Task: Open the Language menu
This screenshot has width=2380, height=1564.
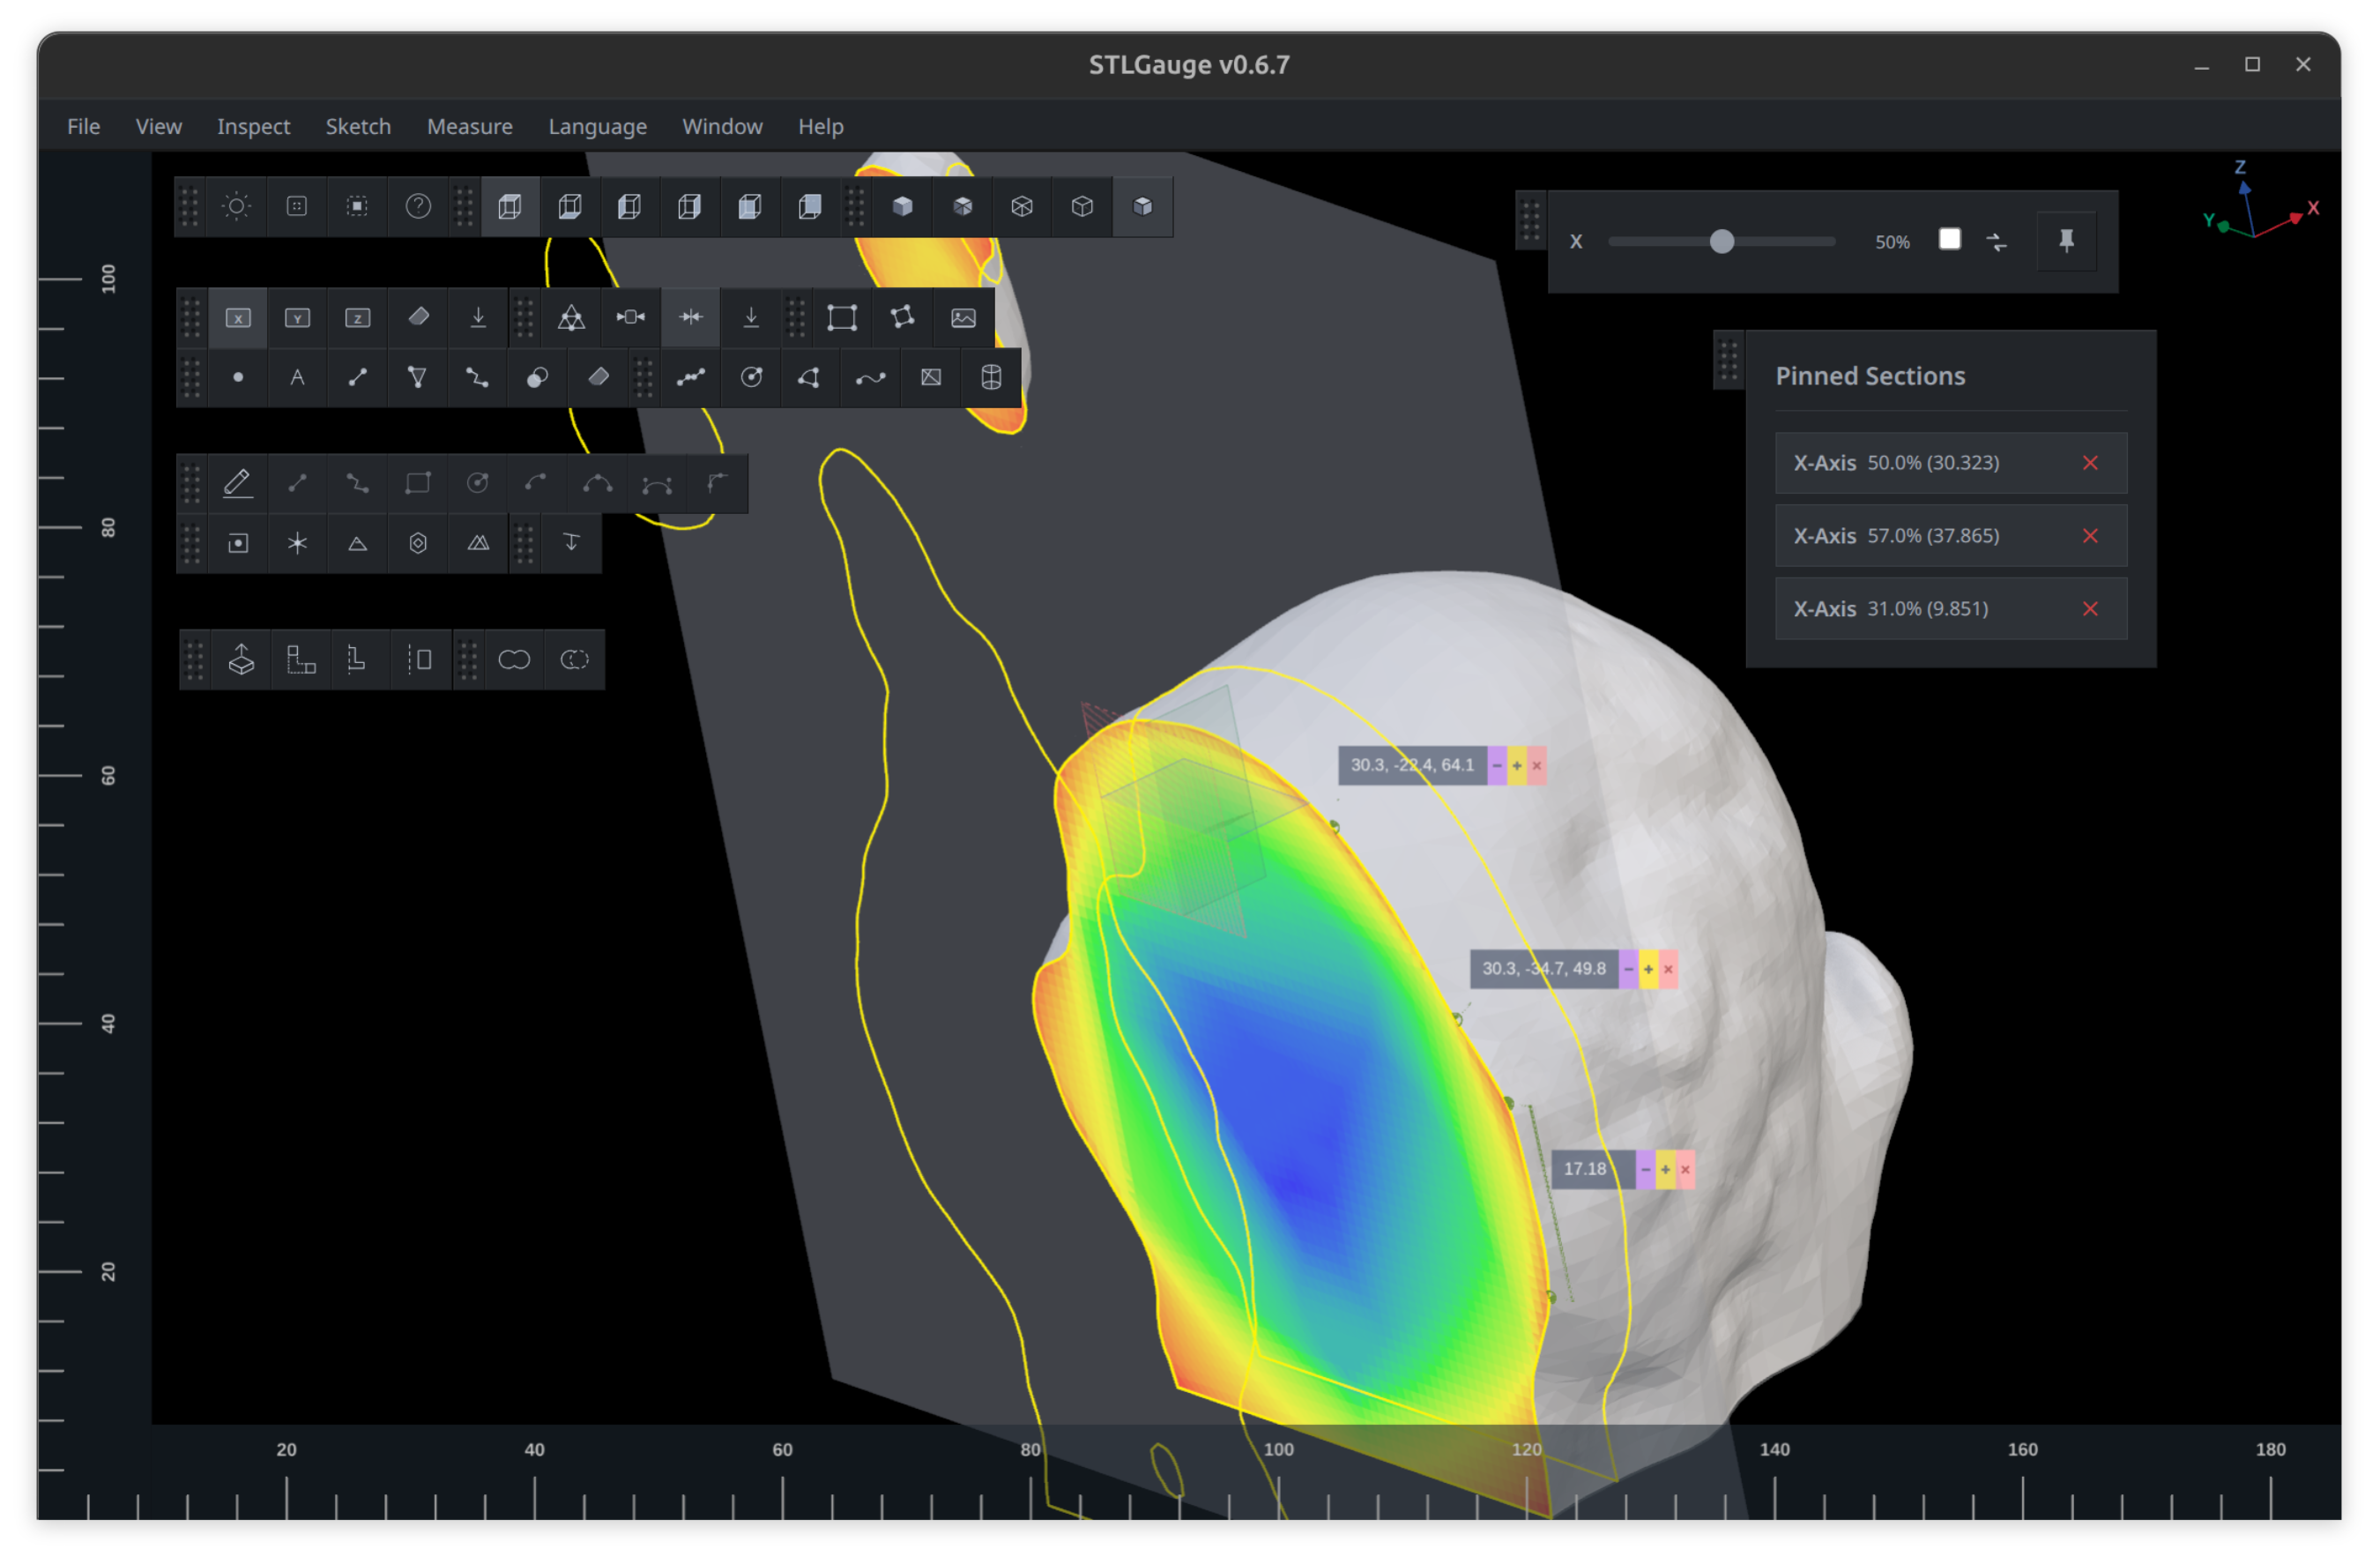Action: pyautogui.click(x=597, y=126)
